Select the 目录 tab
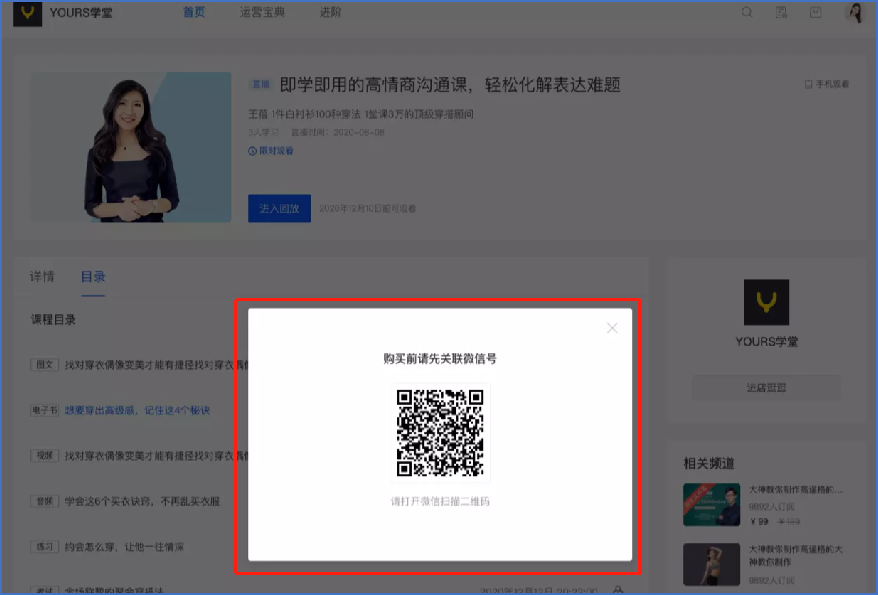This screenshot has height=595, width=878. (93, 277)
